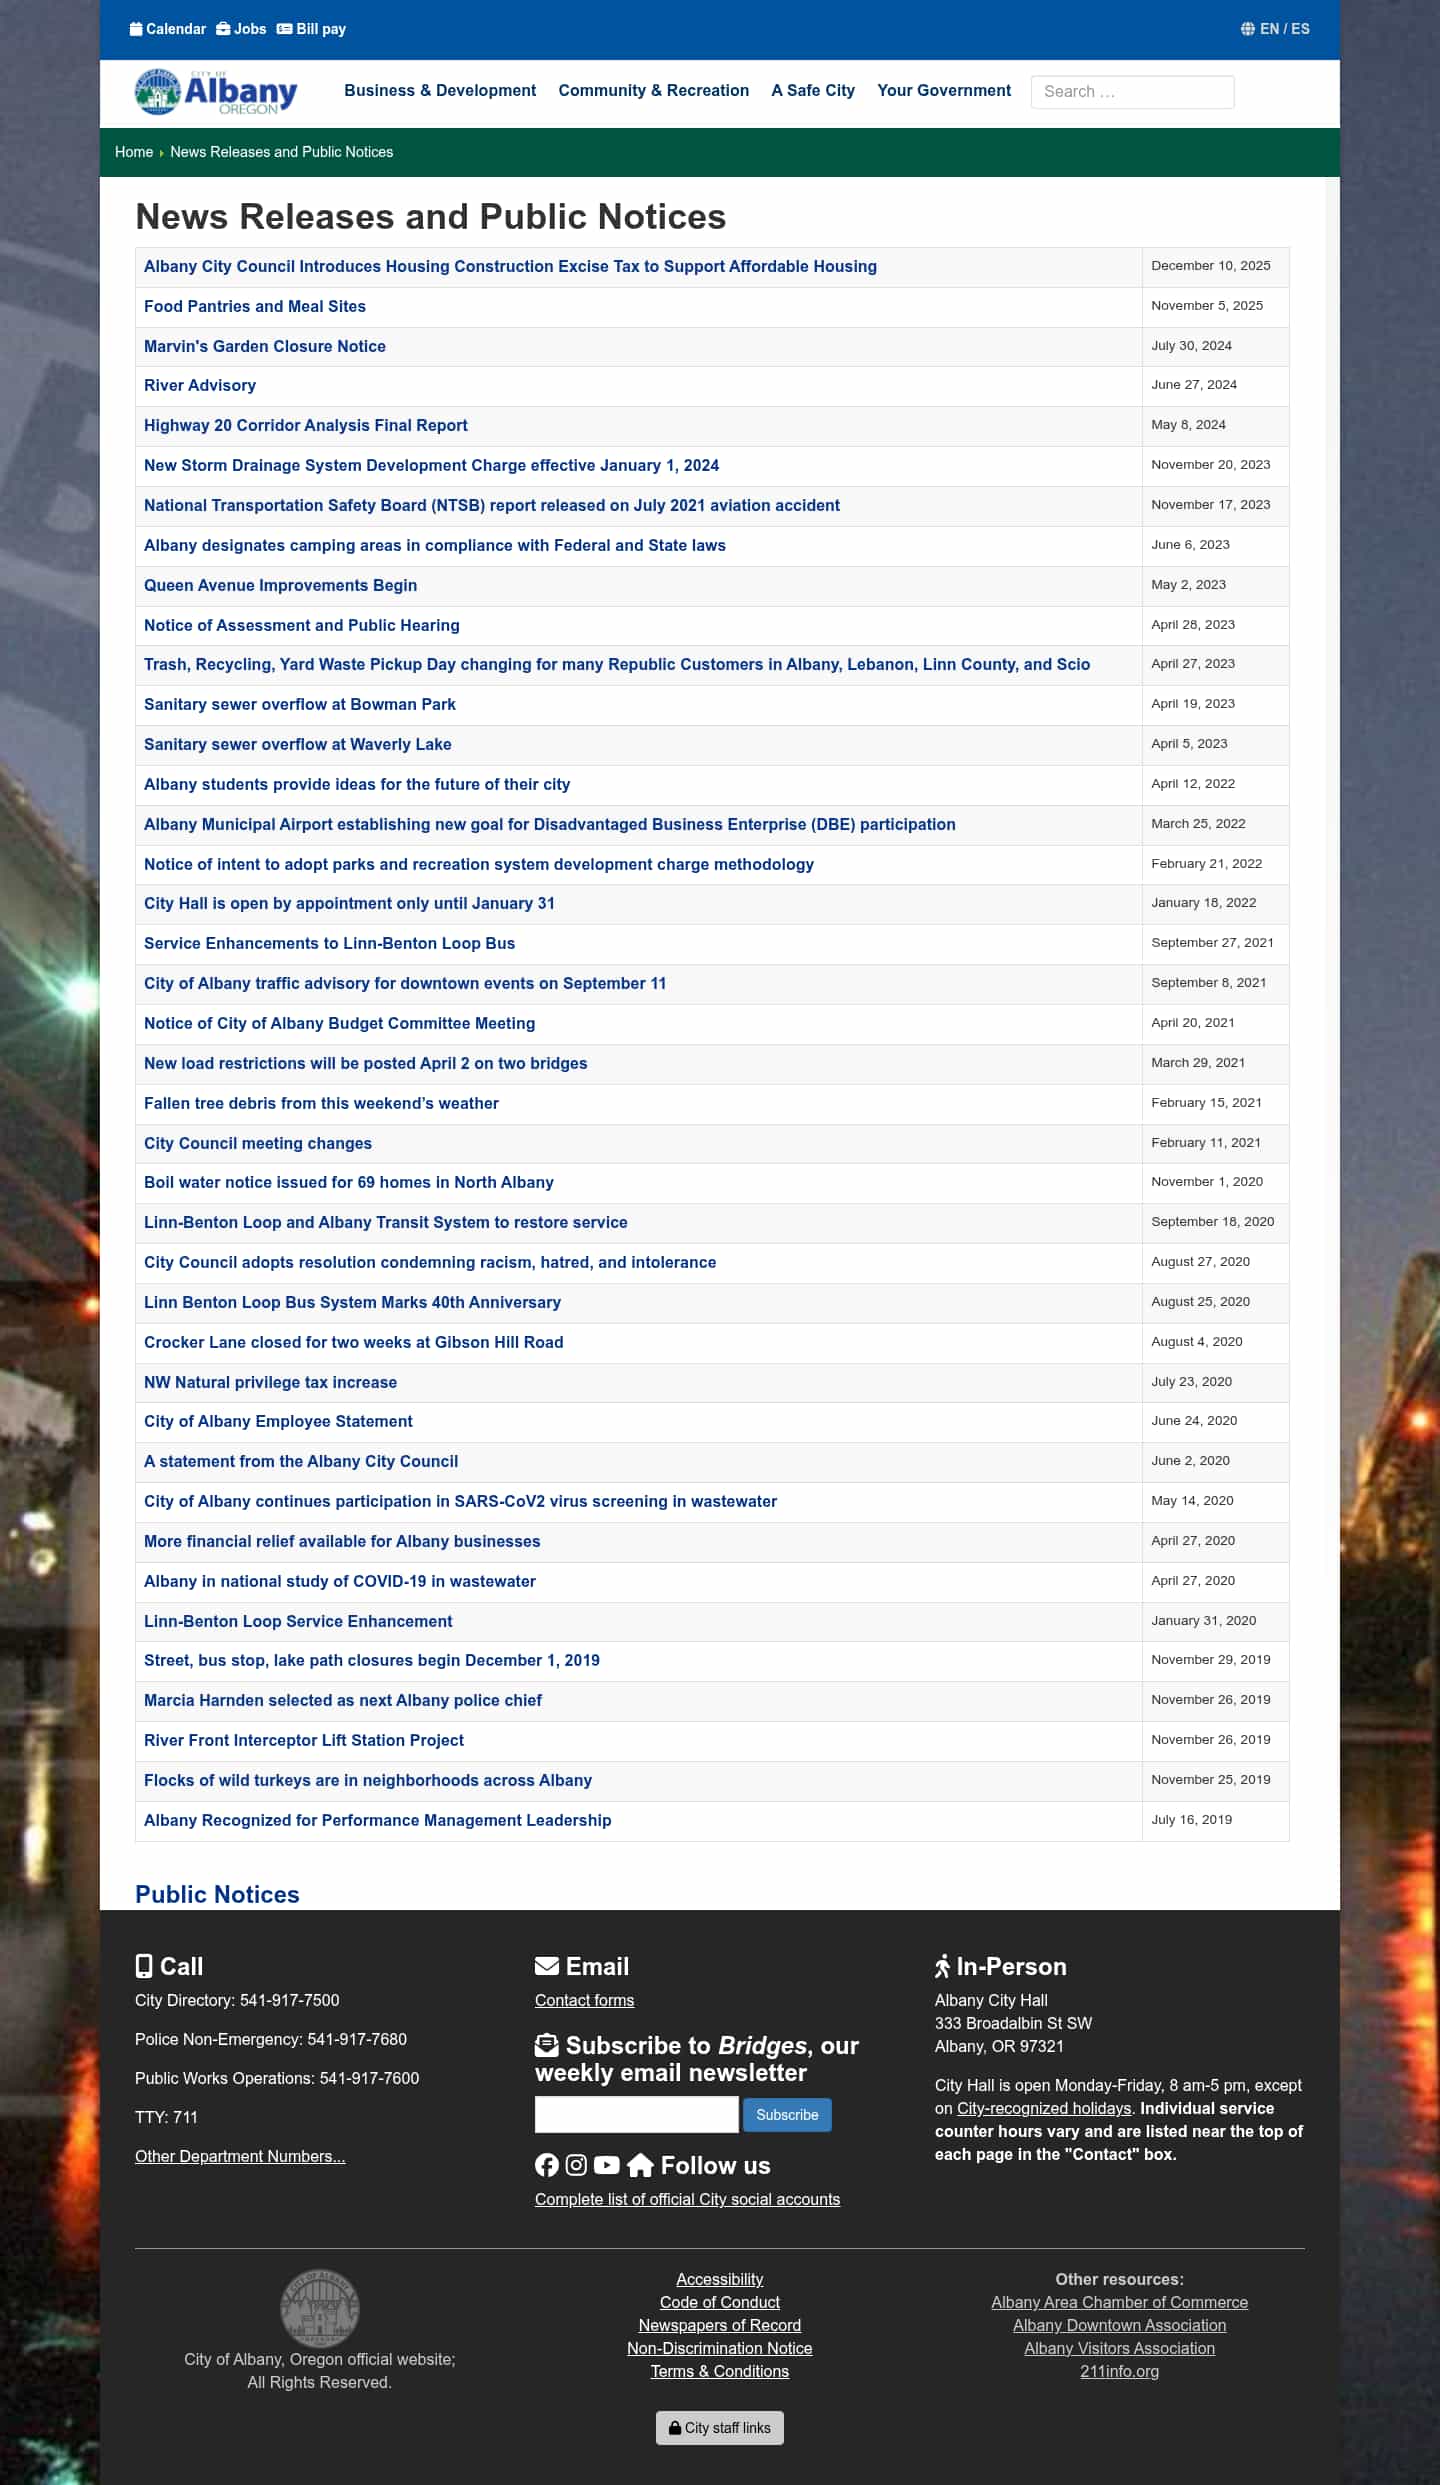
Task: Click the Search input field
Action: 1132,92
